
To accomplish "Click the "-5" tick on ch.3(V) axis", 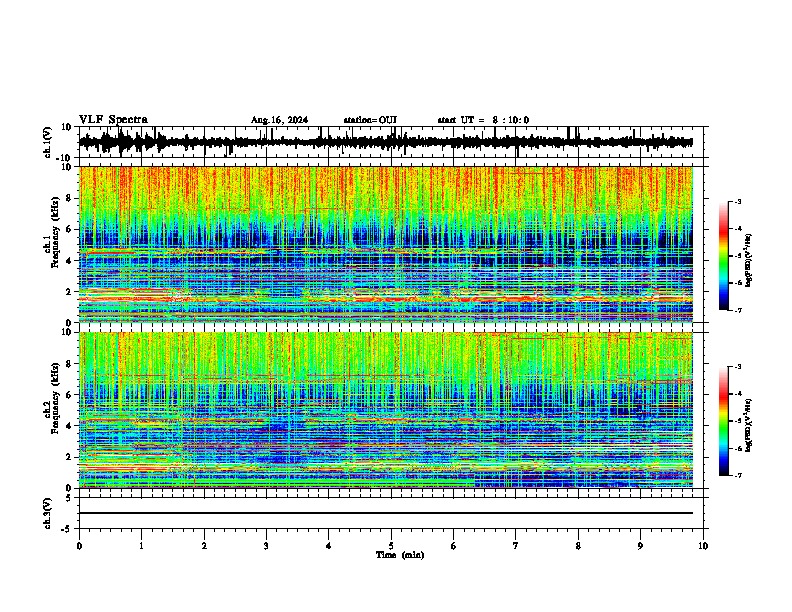I will (x=67, y=529).
